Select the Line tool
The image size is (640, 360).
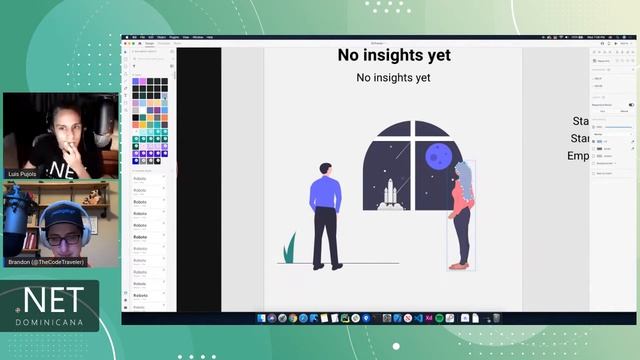pyautogui.click(x=125, y=81)
